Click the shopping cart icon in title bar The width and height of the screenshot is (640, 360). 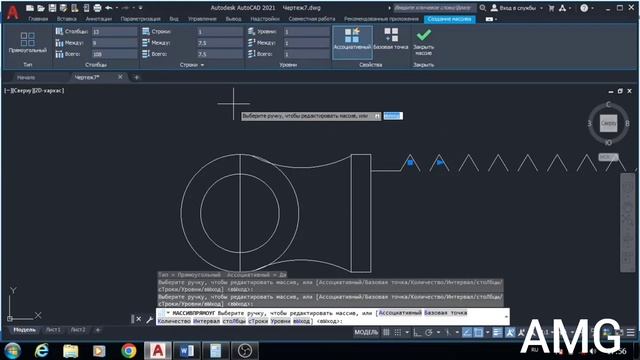(551, 8)
